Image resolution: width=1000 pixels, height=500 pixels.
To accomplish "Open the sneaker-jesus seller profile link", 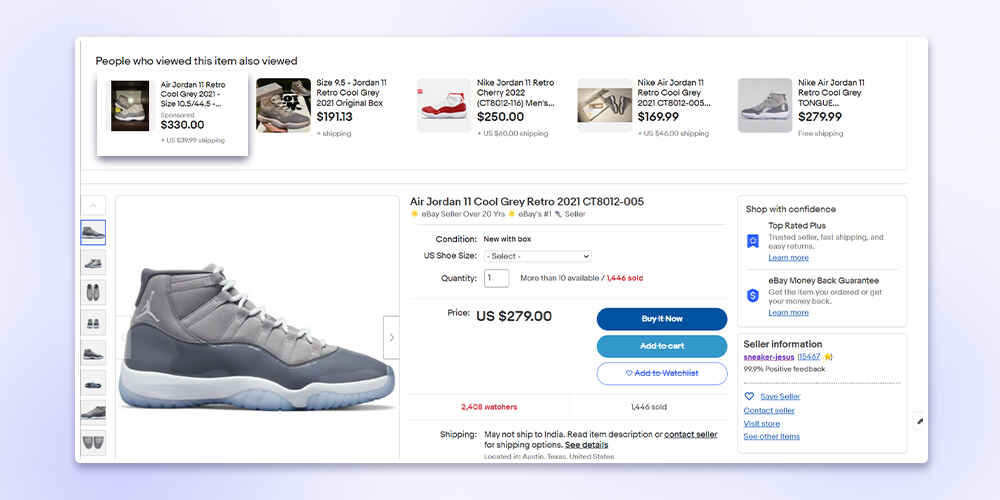I will (x=768, y=357).
